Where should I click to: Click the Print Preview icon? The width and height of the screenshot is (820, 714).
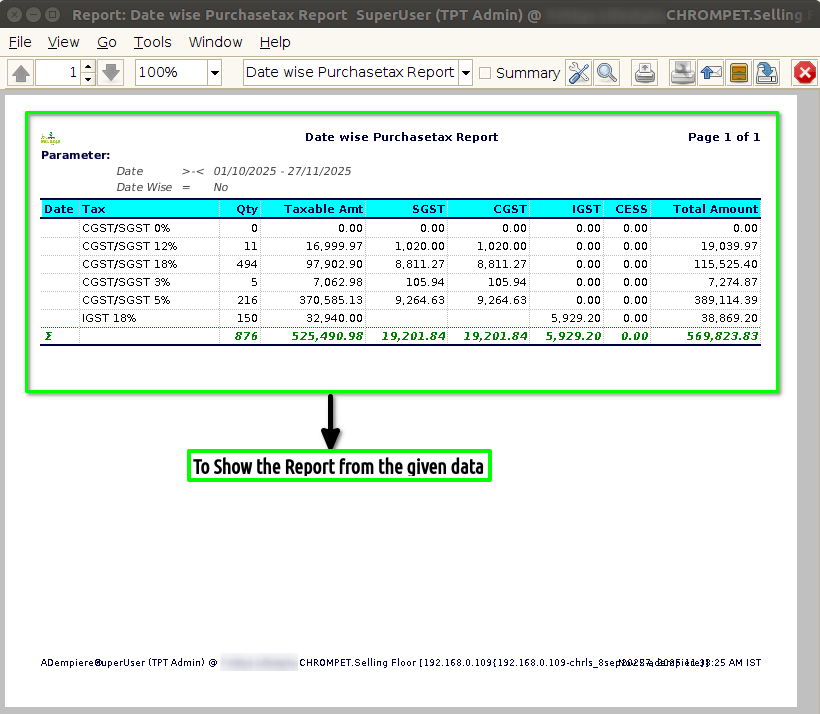click(x=682, y=73)
